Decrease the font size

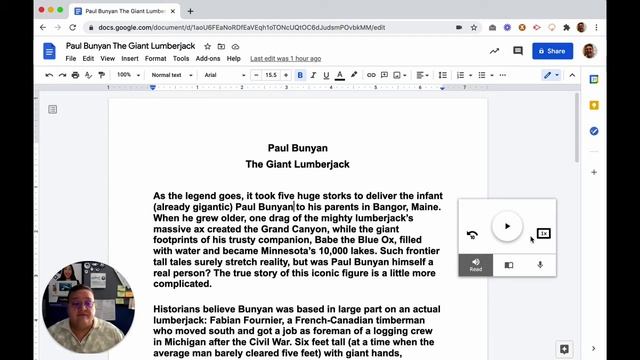256,75
